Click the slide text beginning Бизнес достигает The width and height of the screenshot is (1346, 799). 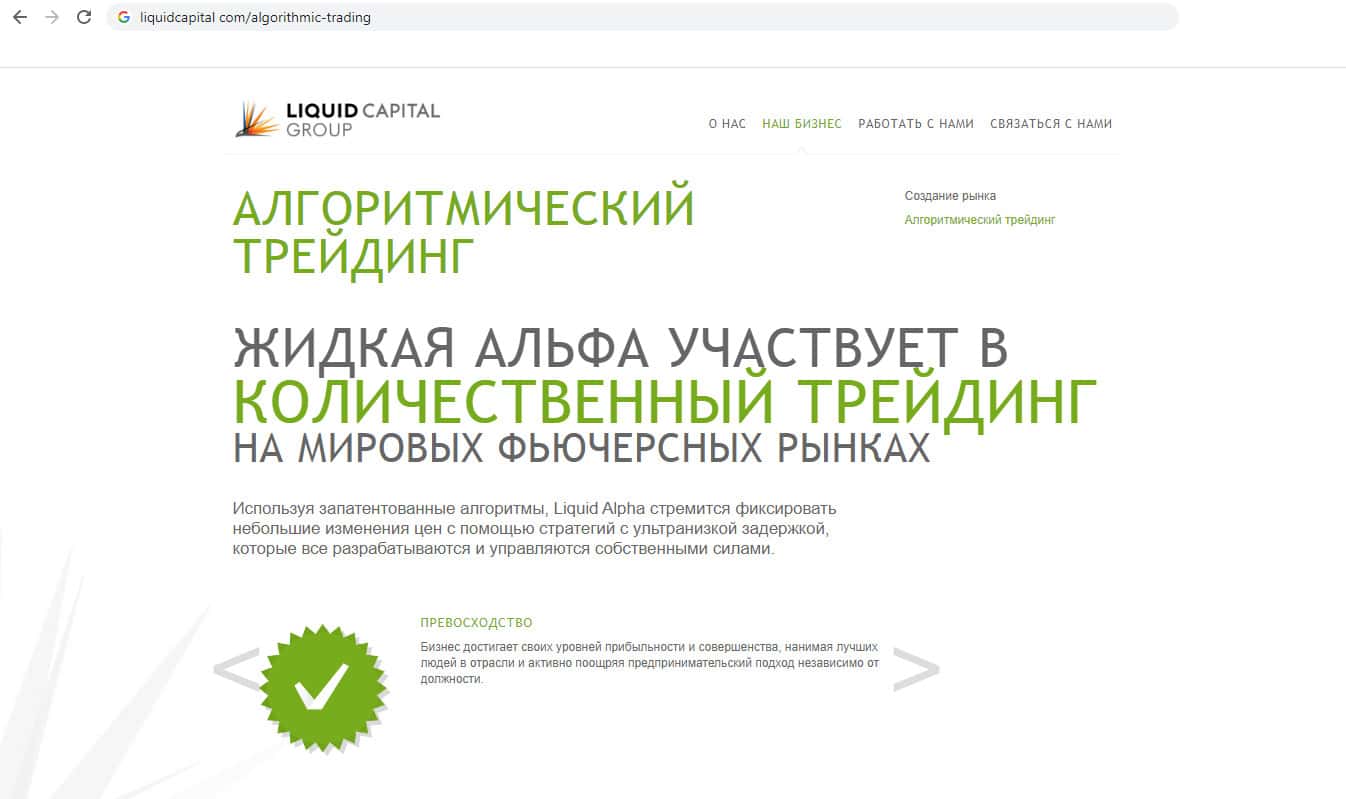point(650,663)
